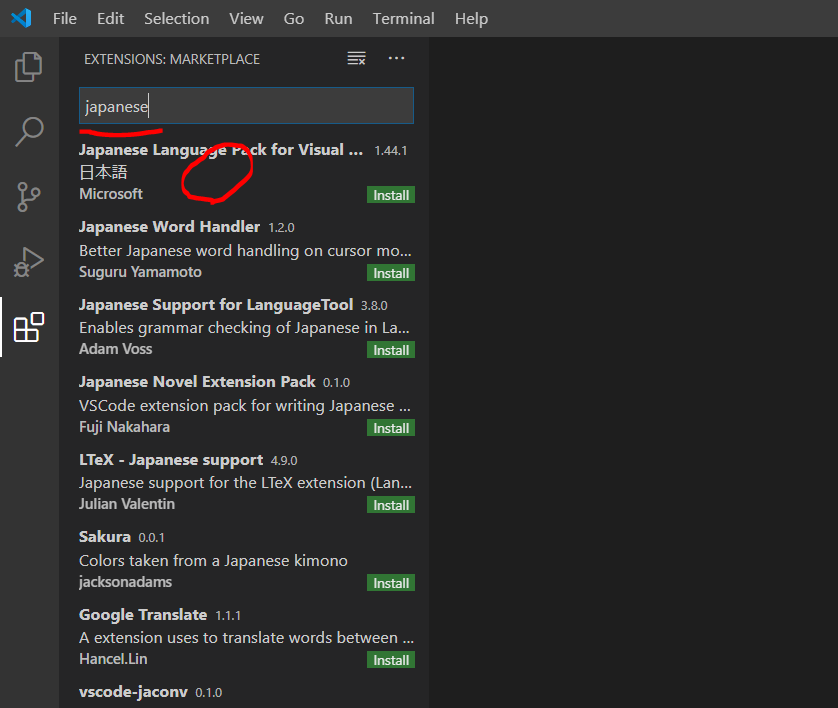Click publisher name Microsoft
This screenshot has height=708, width=838.
pos(111,193)
